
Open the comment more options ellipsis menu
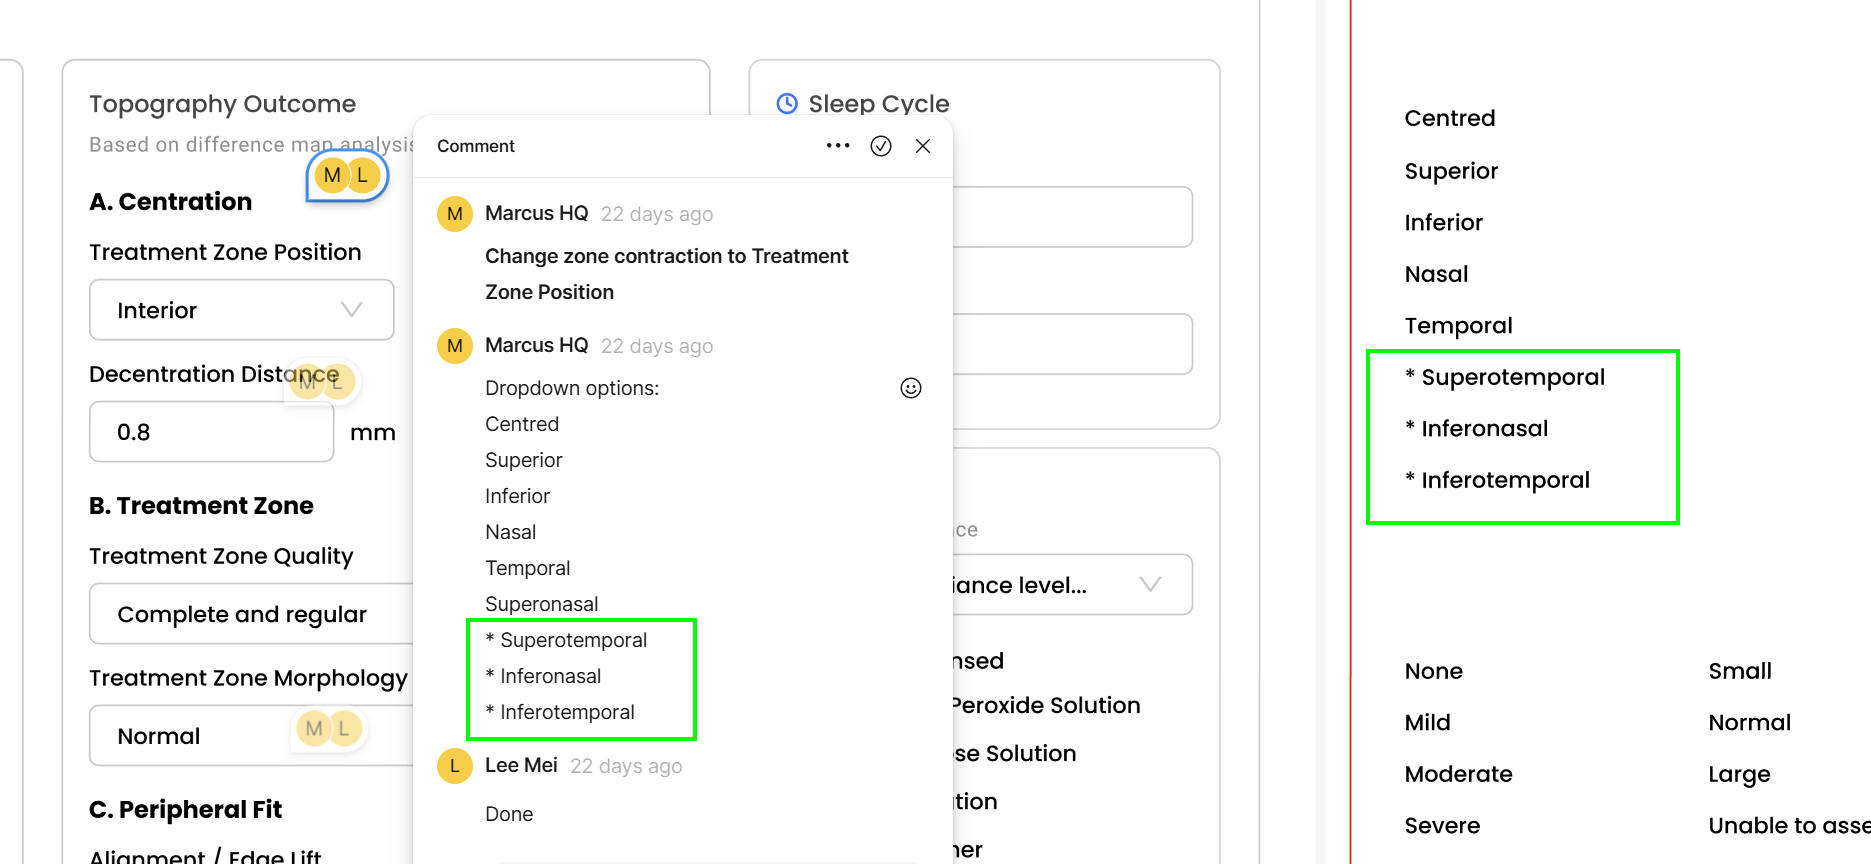pyautogui.click(x=837, y=146)
